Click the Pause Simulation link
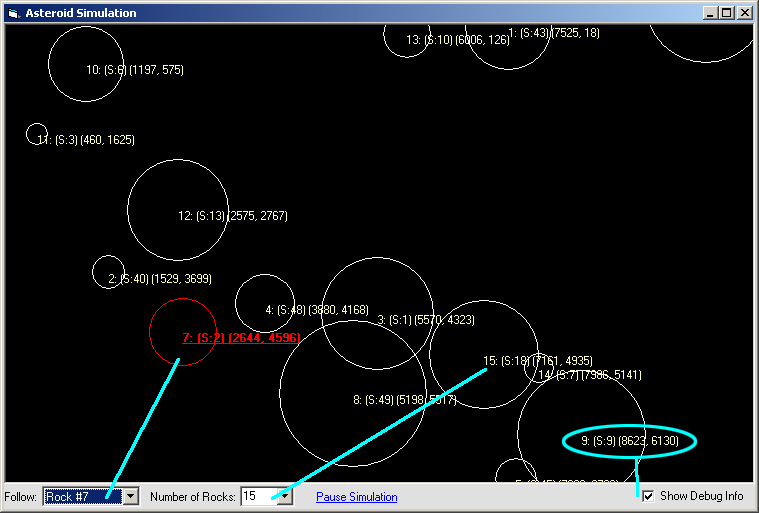The height and width of the screenshot is (513, 759). pyautogui.click(x=356, y=497)
